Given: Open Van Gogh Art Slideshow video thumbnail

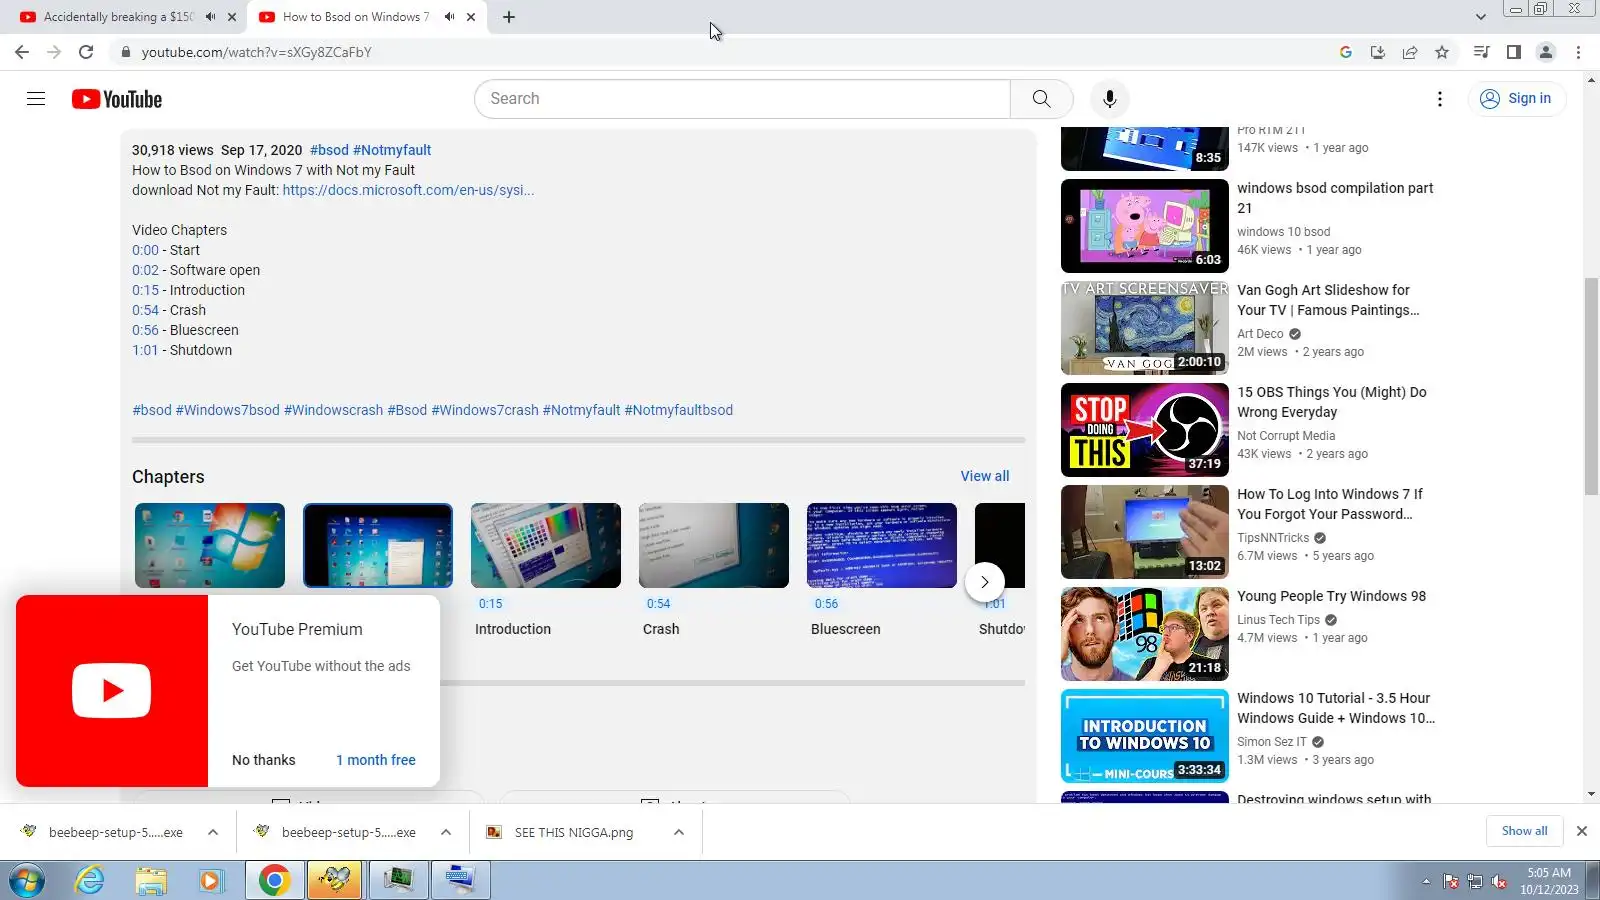Looking at the screenshot, I should pyautogui.click(x=1145, y=328).
